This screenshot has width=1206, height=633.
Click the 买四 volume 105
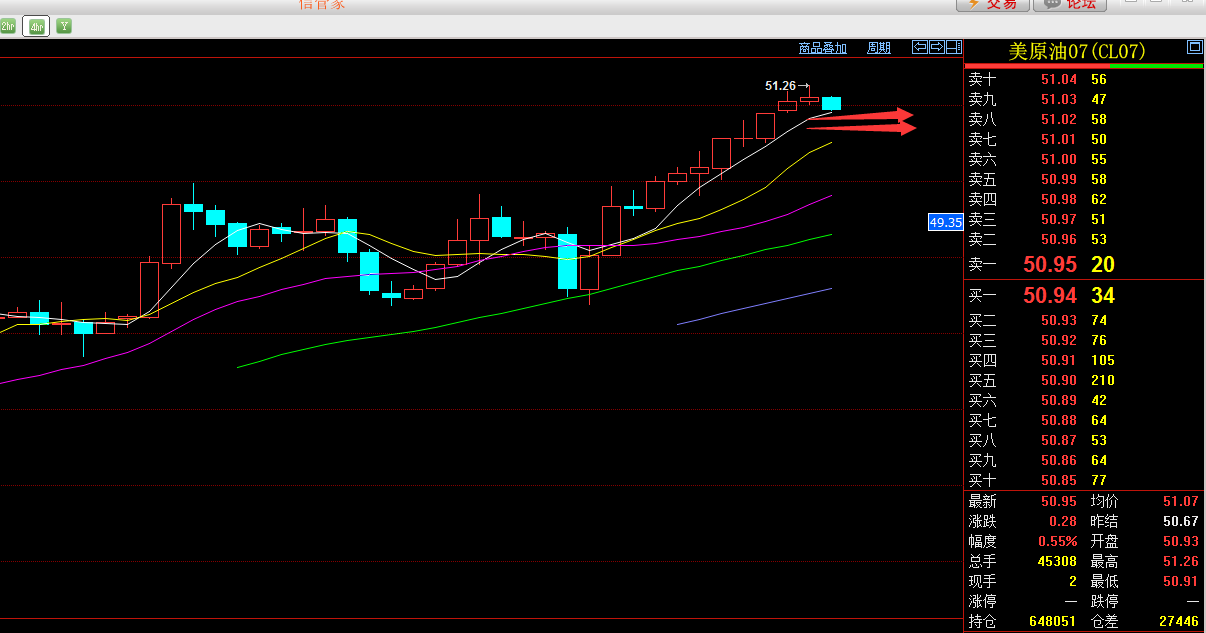tap(1103, 360)
